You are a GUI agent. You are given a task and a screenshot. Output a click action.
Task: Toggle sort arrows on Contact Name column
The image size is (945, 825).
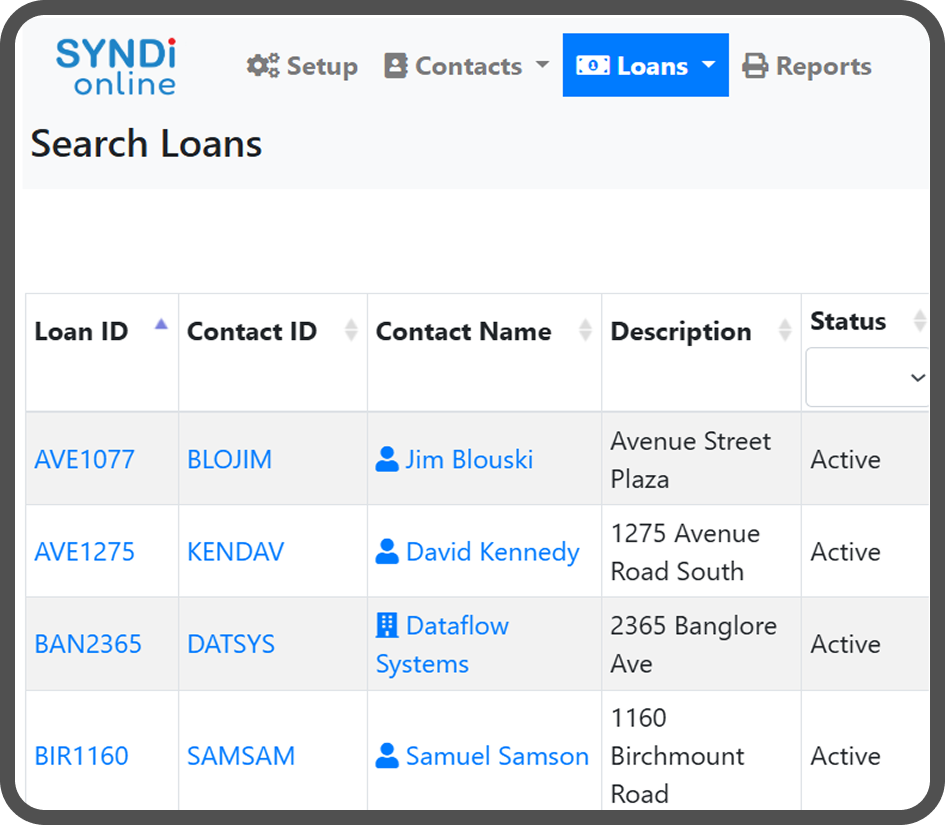pos(585,331)
